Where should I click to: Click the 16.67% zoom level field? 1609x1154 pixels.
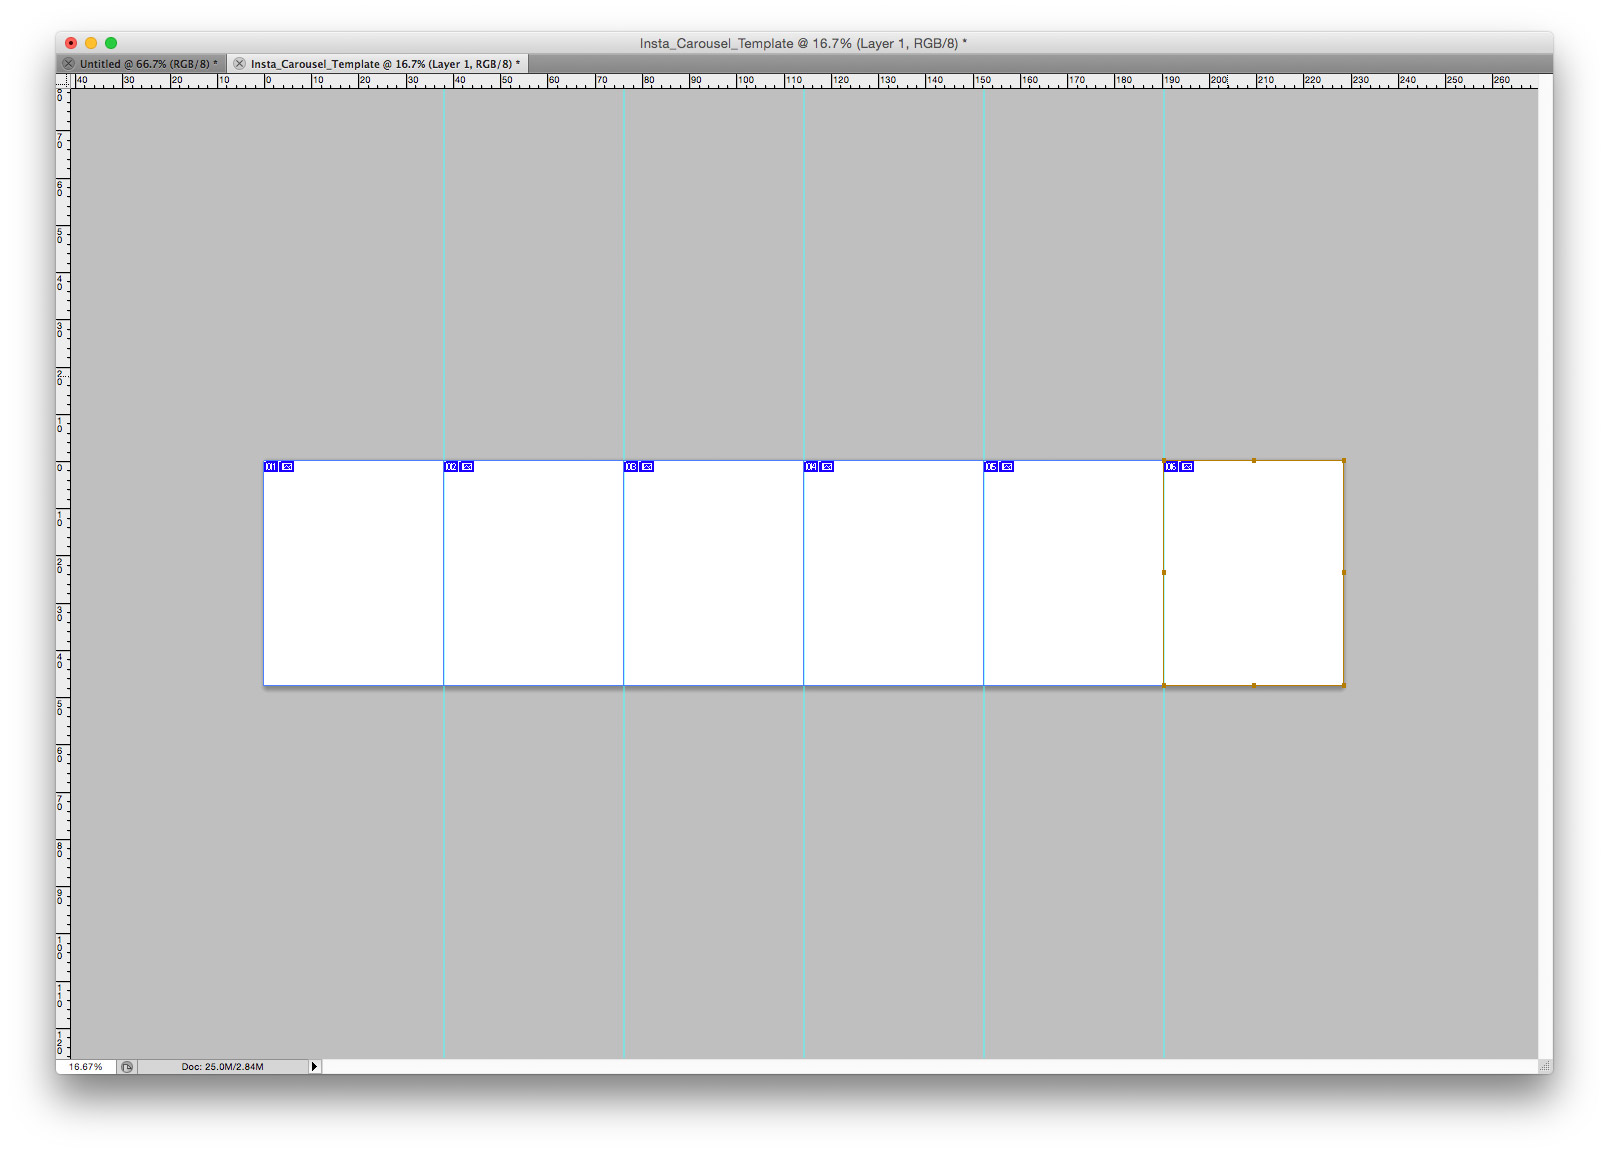point(86,1067)
